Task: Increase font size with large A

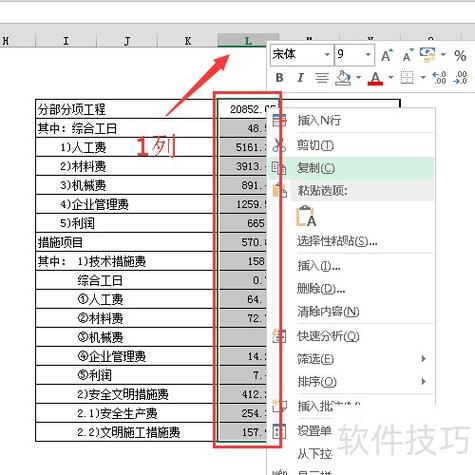Action: click(387, 55)
